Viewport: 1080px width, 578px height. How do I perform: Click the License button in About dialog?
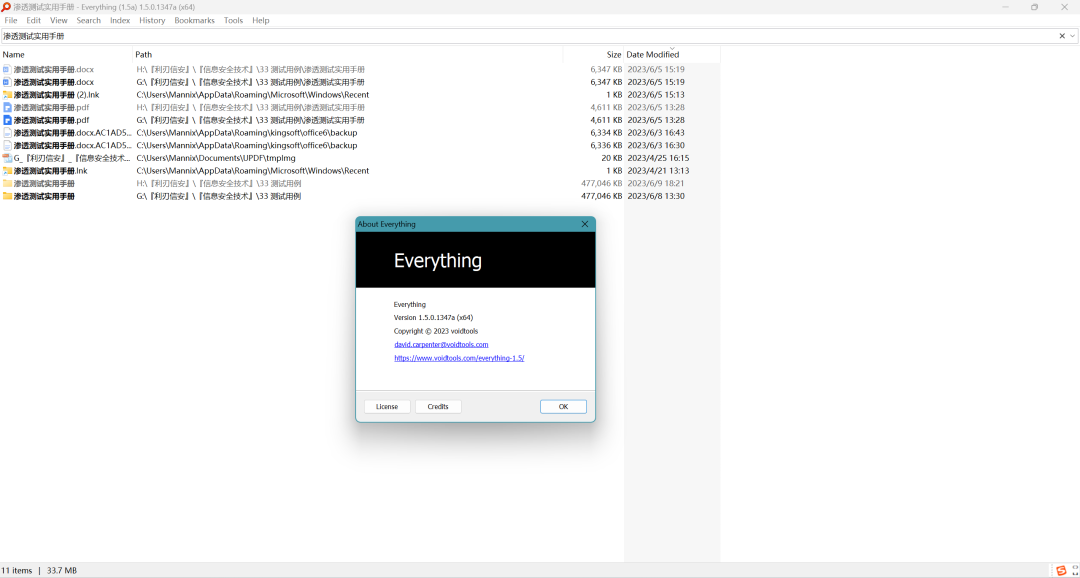[x=387, y=406]
